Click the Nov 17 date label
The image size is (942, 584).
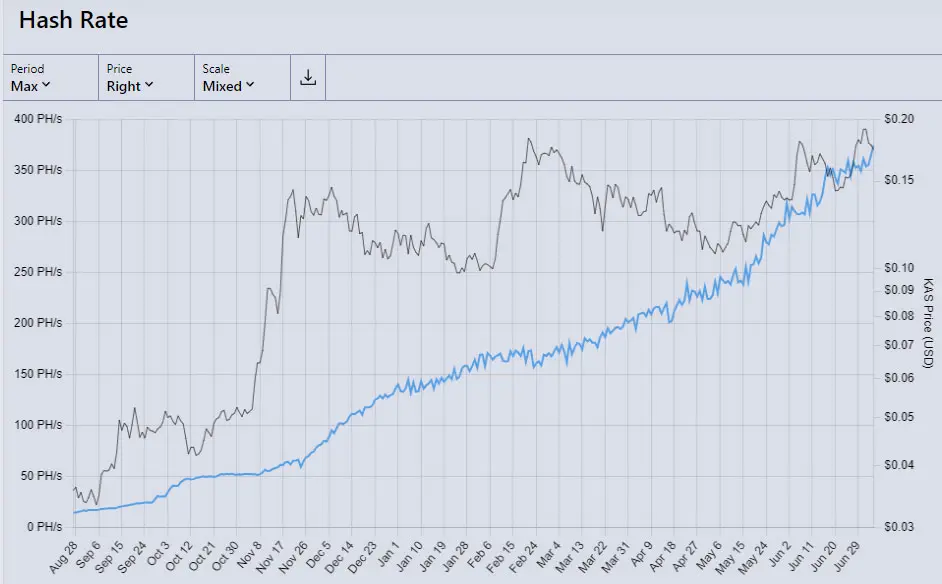click(270, 556)
